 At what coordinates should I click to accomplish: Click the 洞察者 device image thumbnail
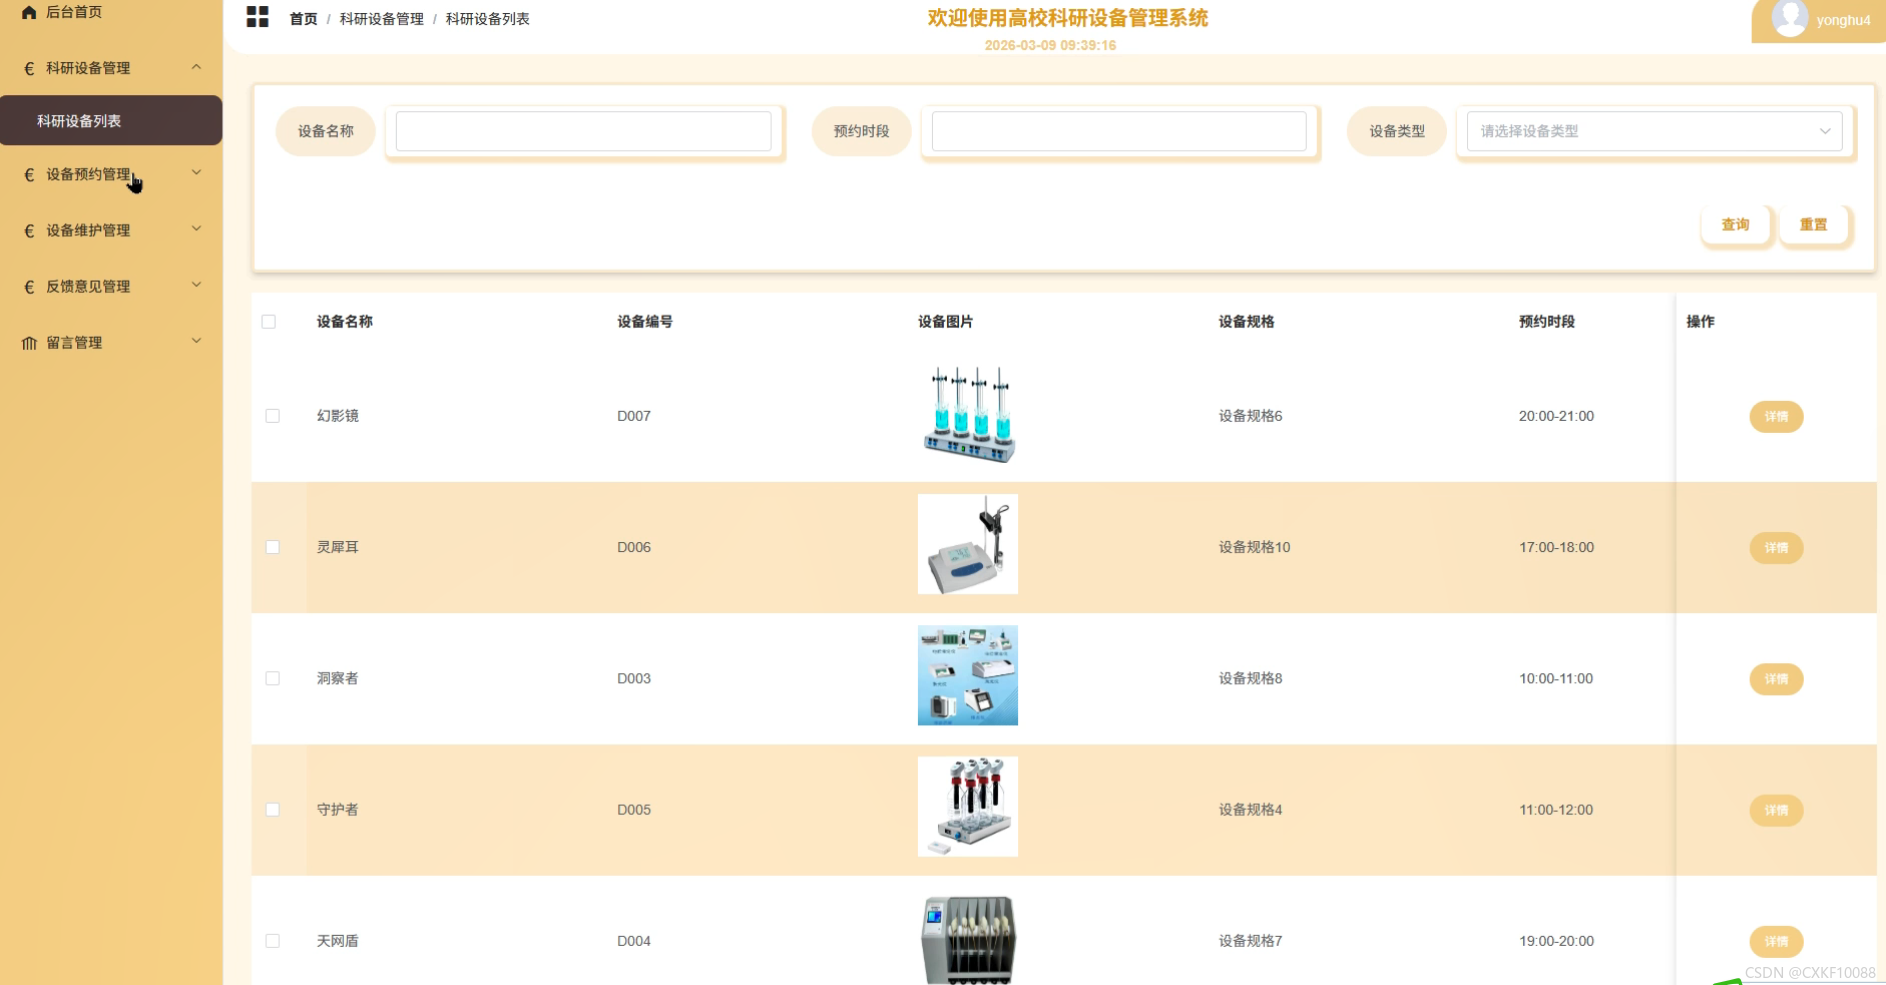click(x=968, y=675)
